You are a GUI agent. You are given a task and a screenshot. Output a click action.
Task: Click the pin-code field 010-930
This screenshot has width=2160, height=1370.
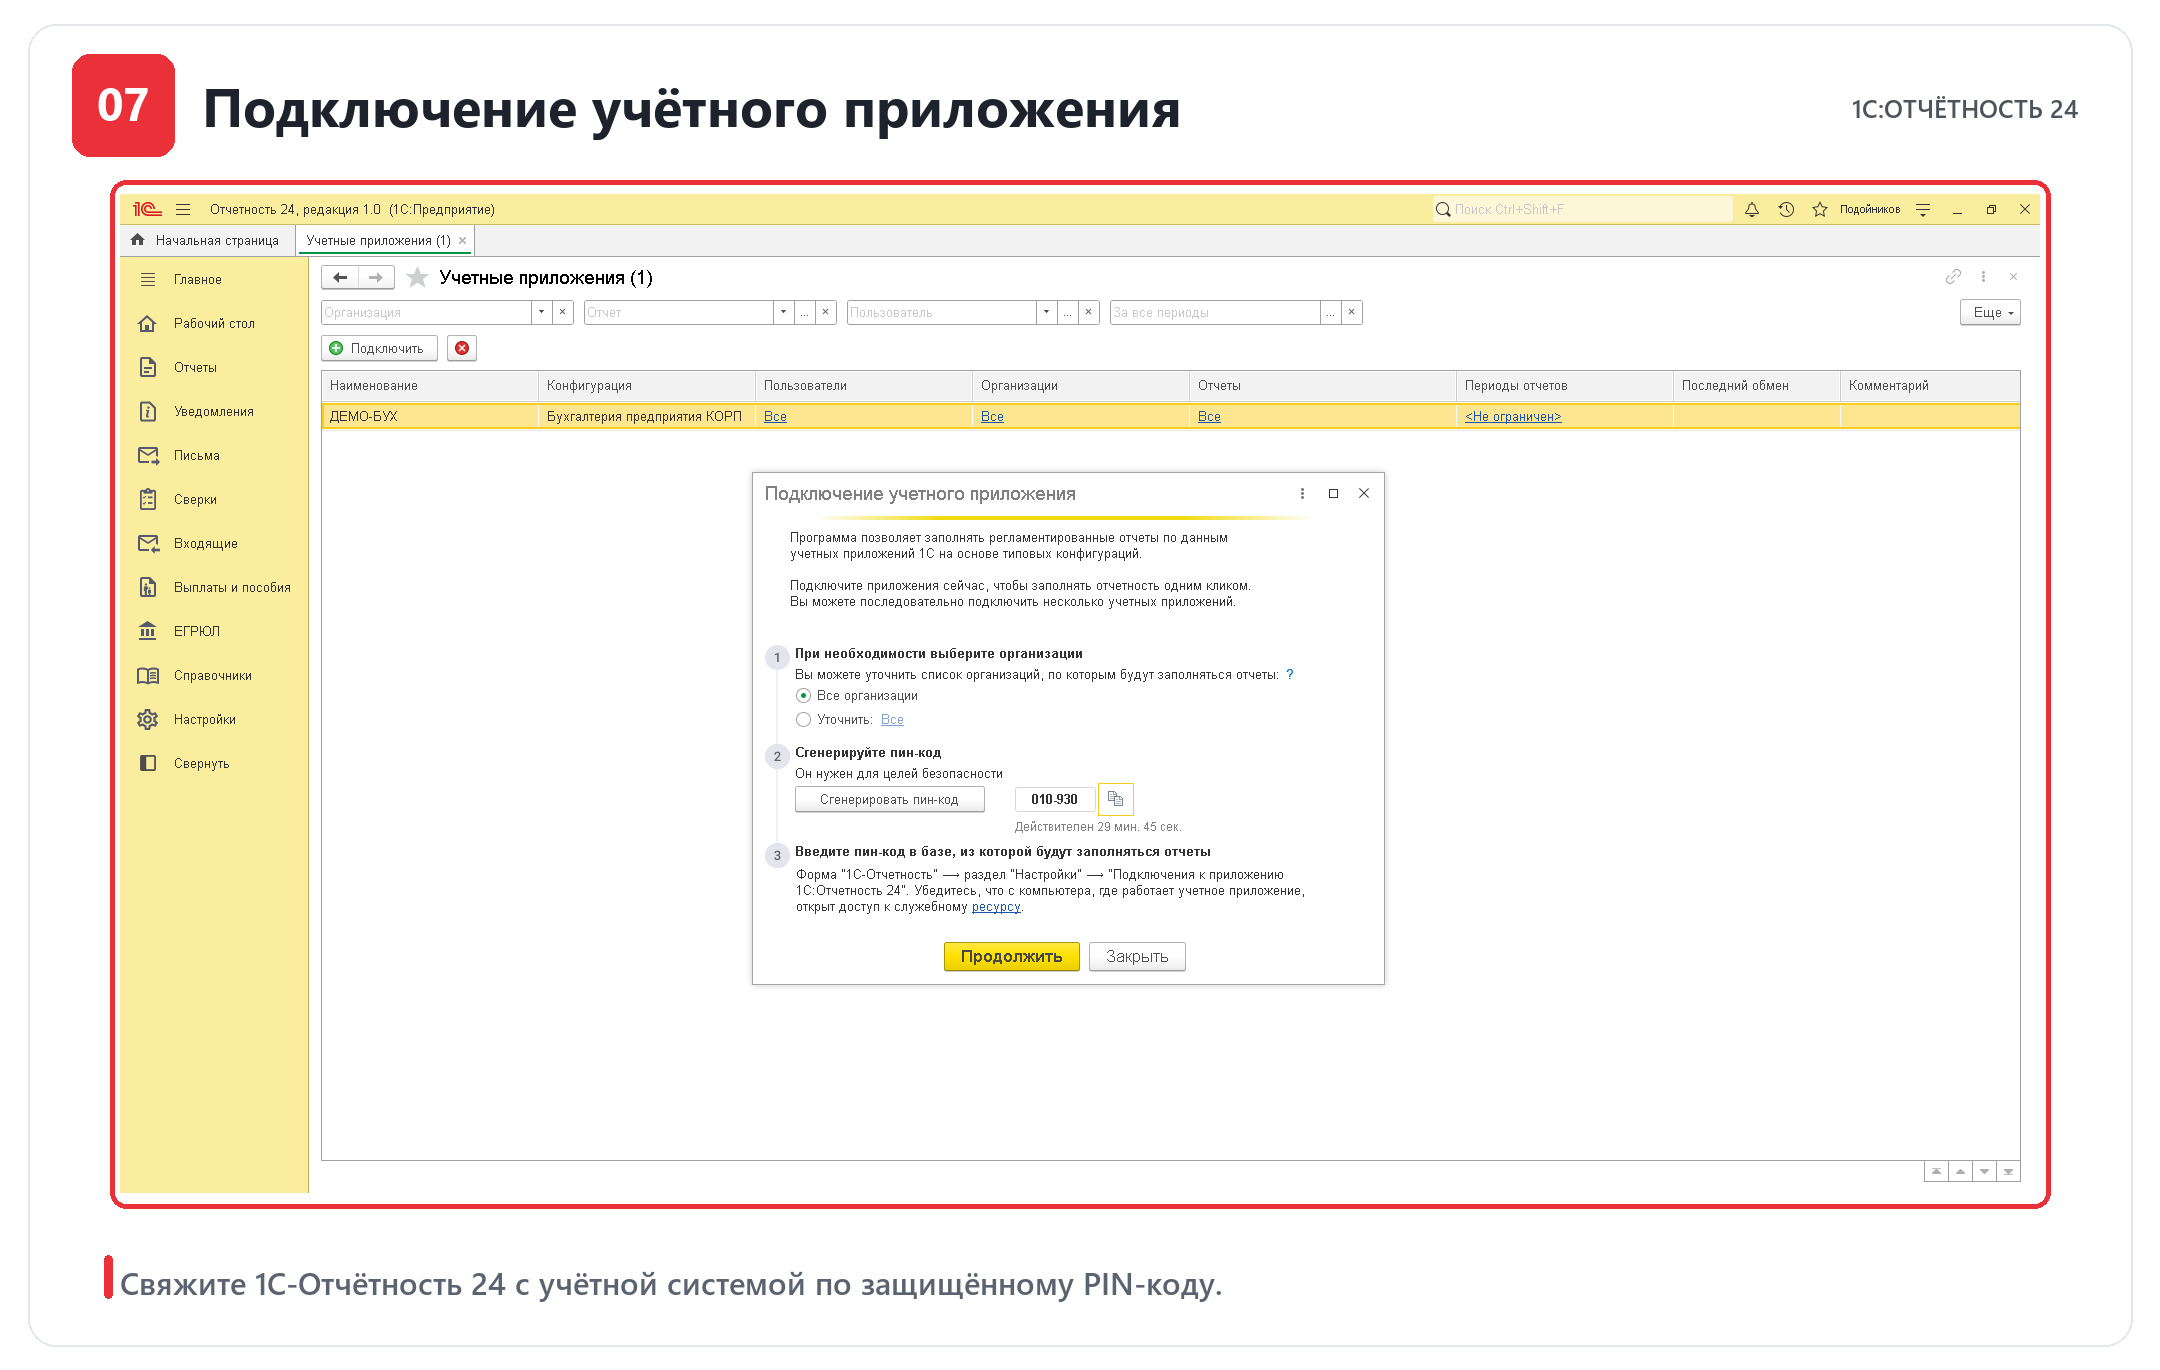tap(1054, 799)
